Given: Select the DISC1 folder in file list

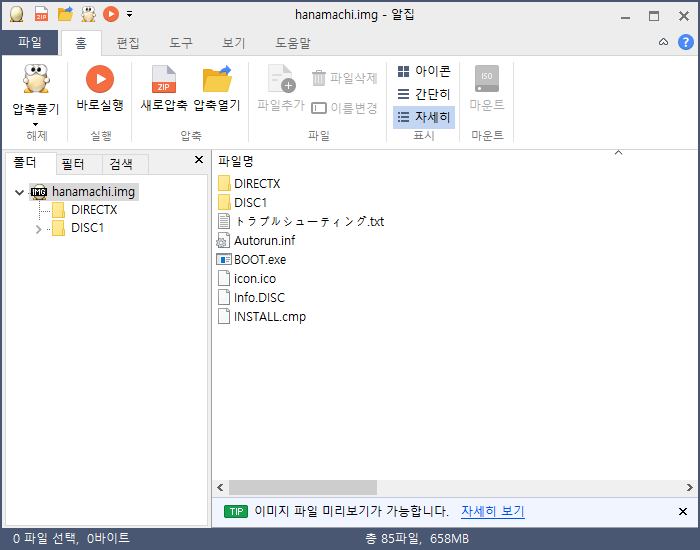Looking at the screenshot, I should pos(242,203).
